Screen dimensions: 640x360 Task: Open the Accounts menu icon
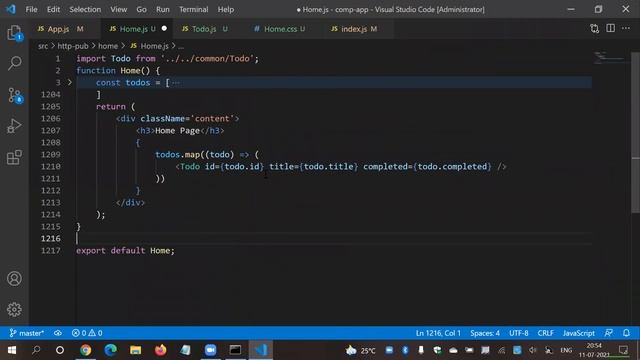[x=14, y=278]
